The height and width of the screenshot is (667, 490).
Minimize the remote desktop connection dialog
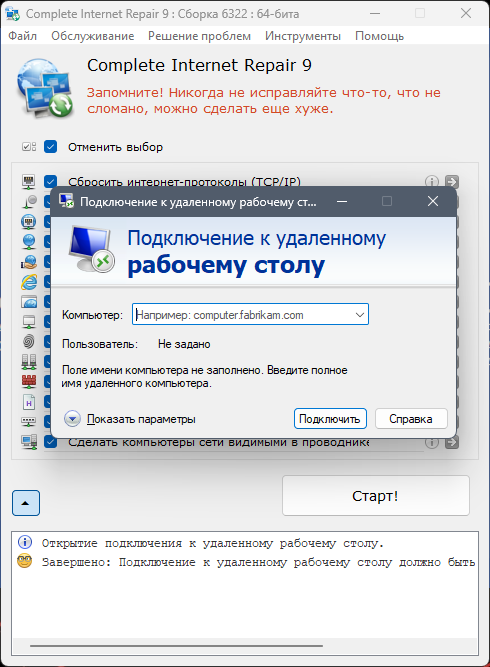pos(342,201)
